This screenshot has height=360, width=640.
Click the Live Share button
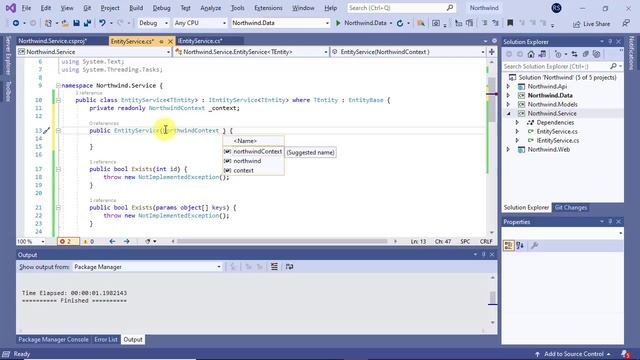point(591,24)
